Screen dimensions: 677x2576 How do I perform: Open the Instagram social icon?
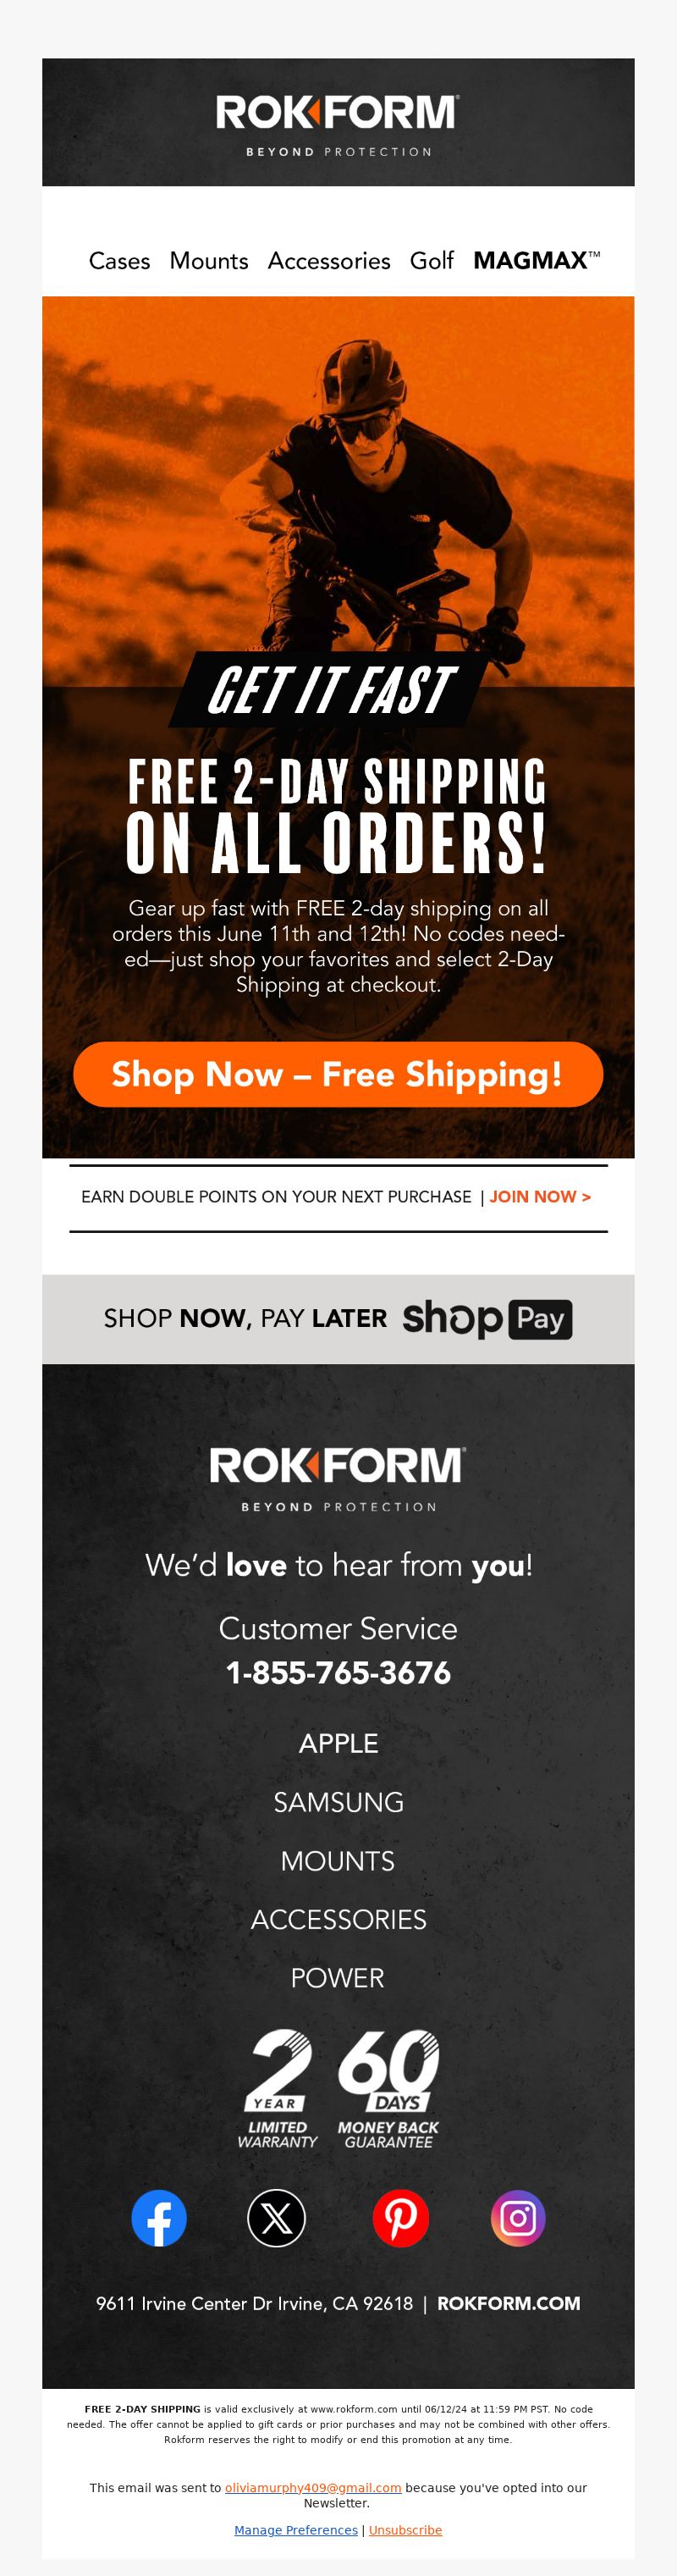(518, 2218)
